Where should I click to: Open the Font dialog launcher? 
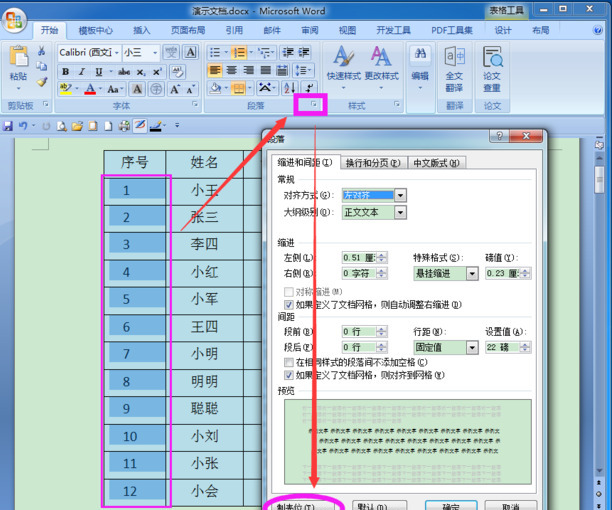194,104
